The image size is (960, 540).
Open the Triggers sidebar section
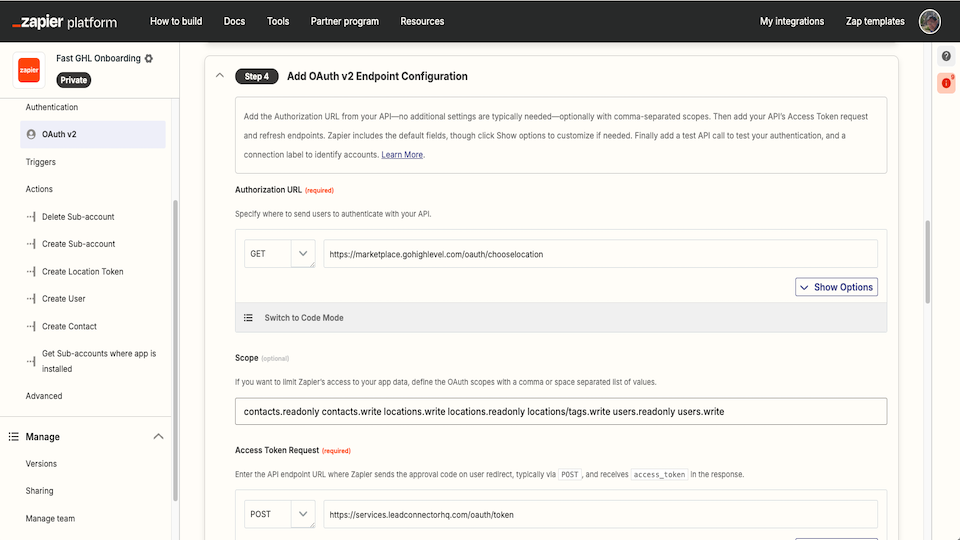41,162
